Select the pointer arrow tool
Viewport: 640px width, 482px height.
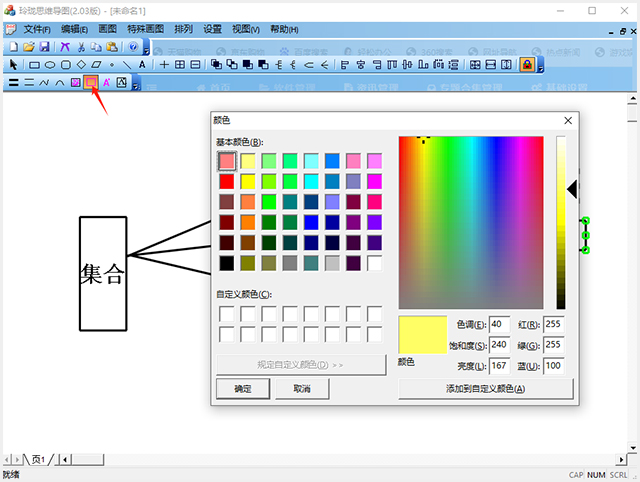(x=13, y=64)
